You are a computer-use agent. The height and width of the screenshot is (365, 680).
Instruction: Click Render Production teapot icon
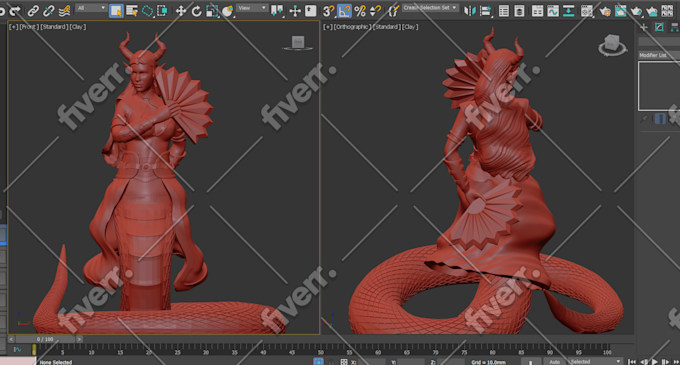point(636,11)
